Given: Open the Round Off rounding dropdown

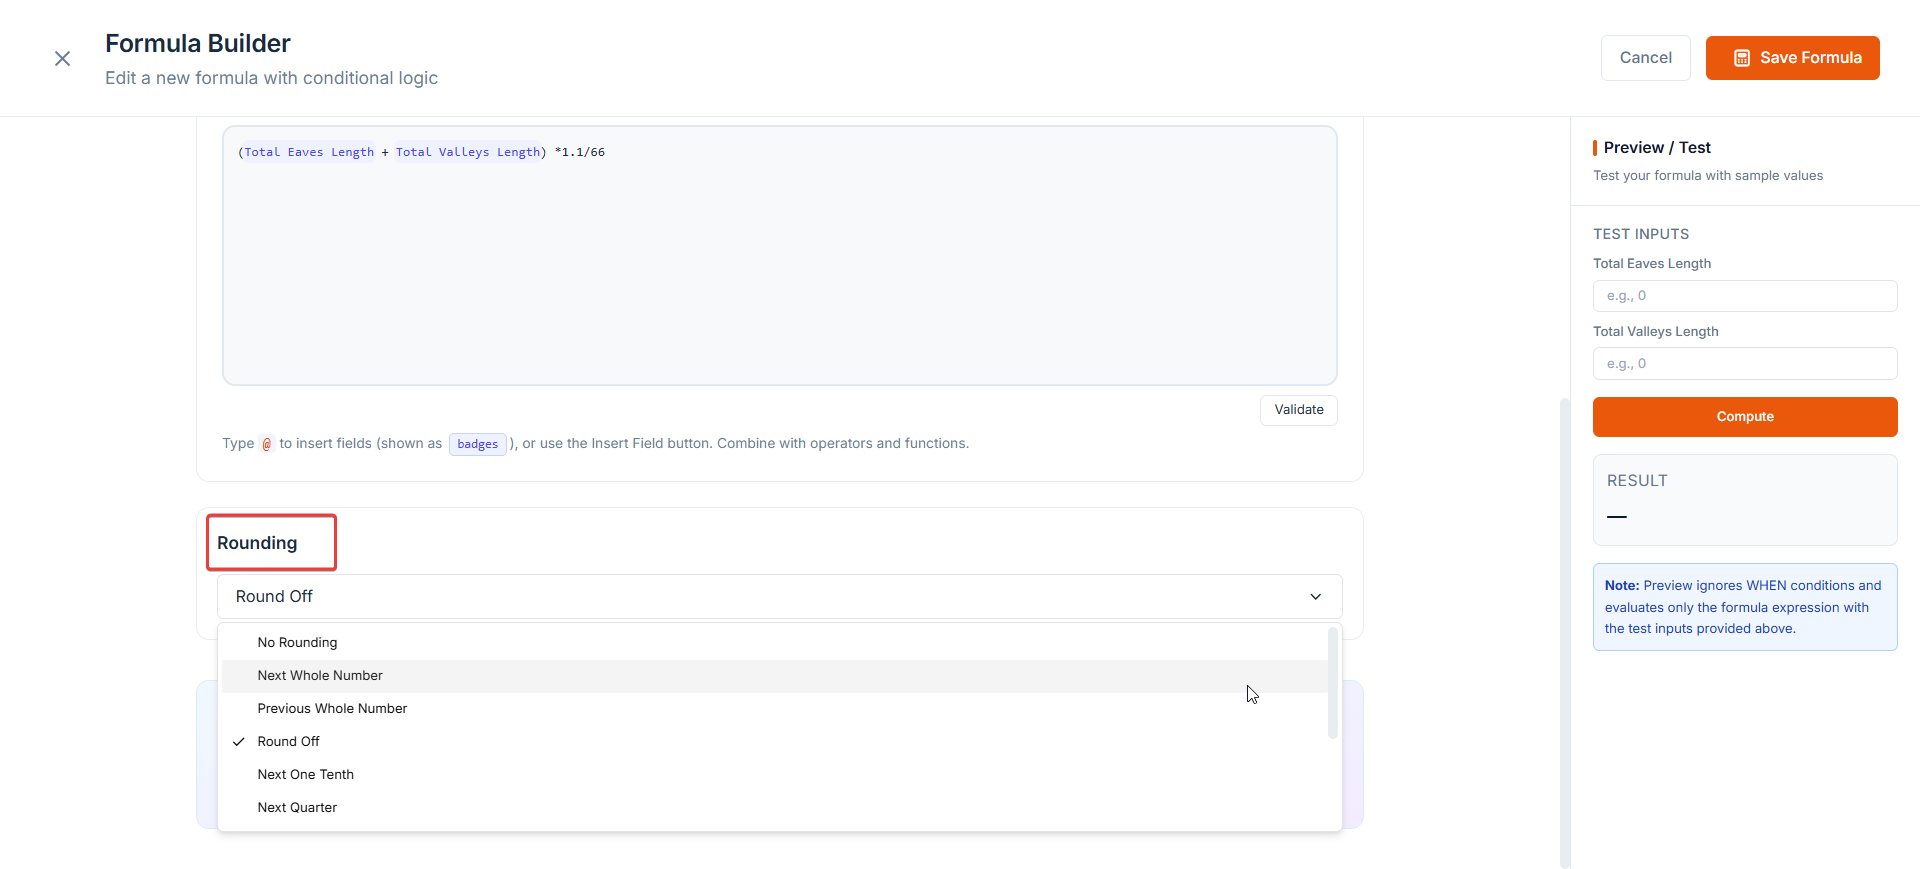Looking at the screenshot, I should click(779, 596).
